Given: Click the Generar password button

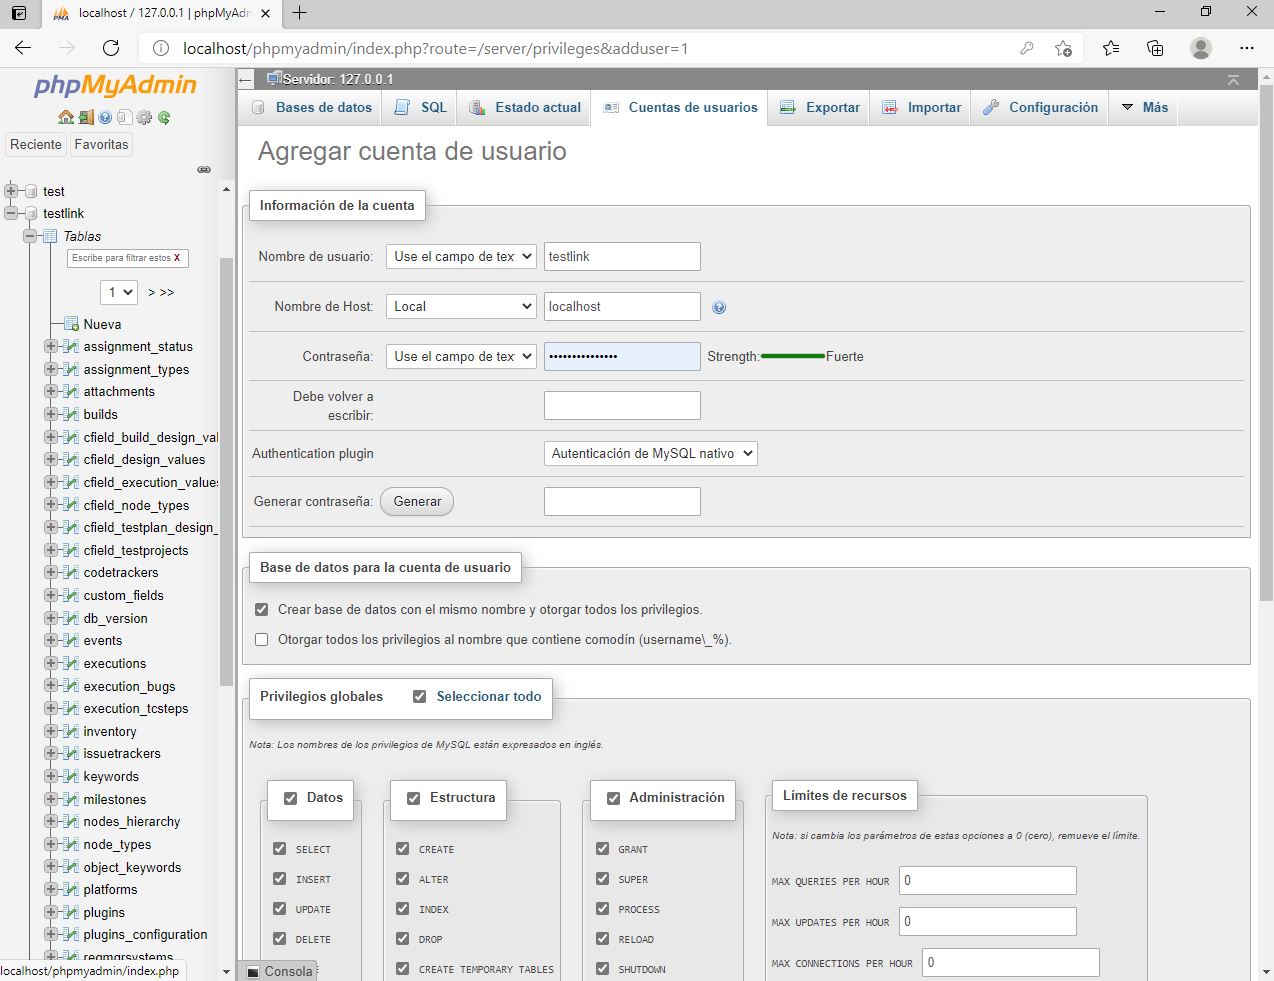Looking at the screenshot, I should (x=417, y=501).
